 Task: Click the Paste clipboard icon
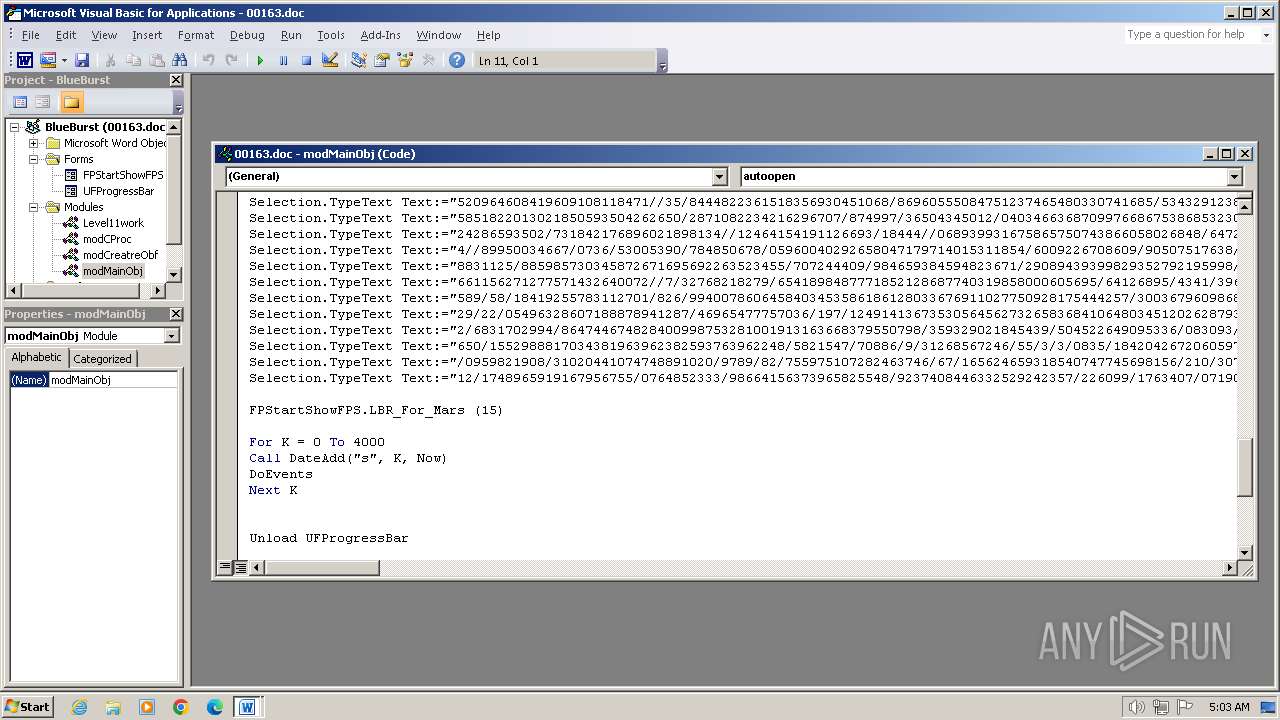pyautogui.click(x=157, y=61)
